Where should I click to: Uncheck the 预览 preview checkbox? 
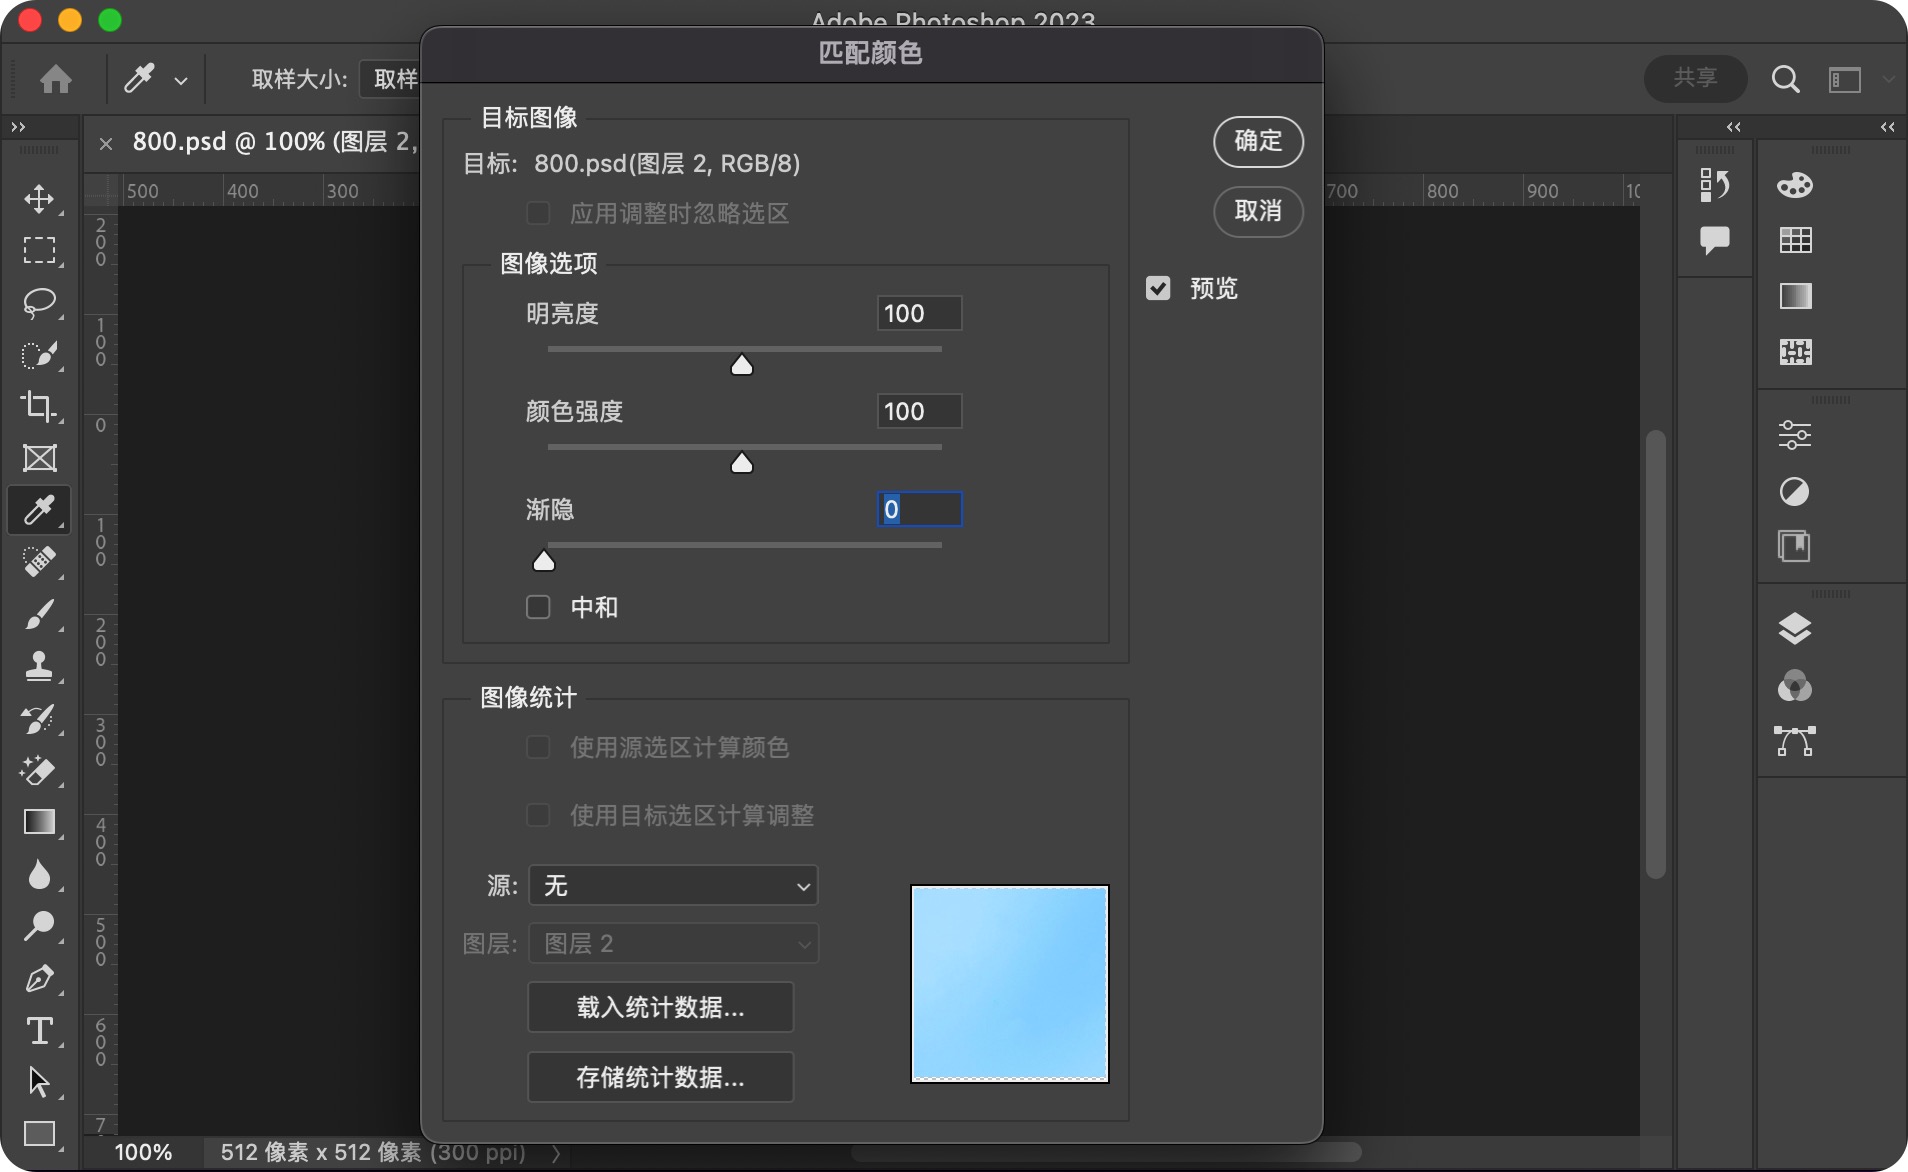click(1158, 288)
